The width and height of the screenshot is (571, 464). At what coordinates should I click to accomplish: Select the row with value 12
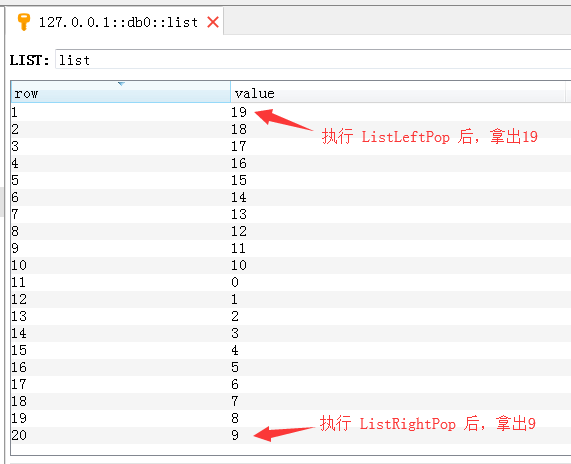pyautogui.click(x=291, y=231)
